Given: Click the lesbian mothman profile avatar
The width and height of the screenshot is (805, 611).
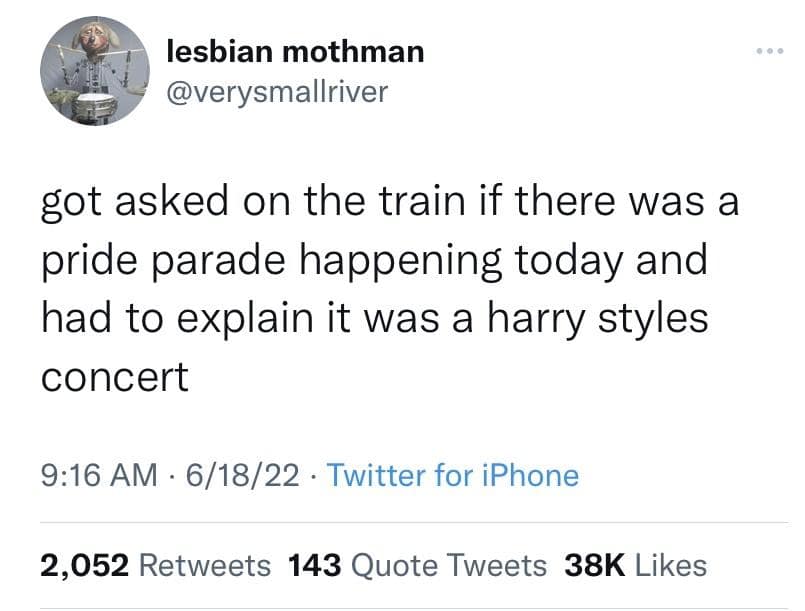Looking at the screenshot, I should (x=87, y=75).
